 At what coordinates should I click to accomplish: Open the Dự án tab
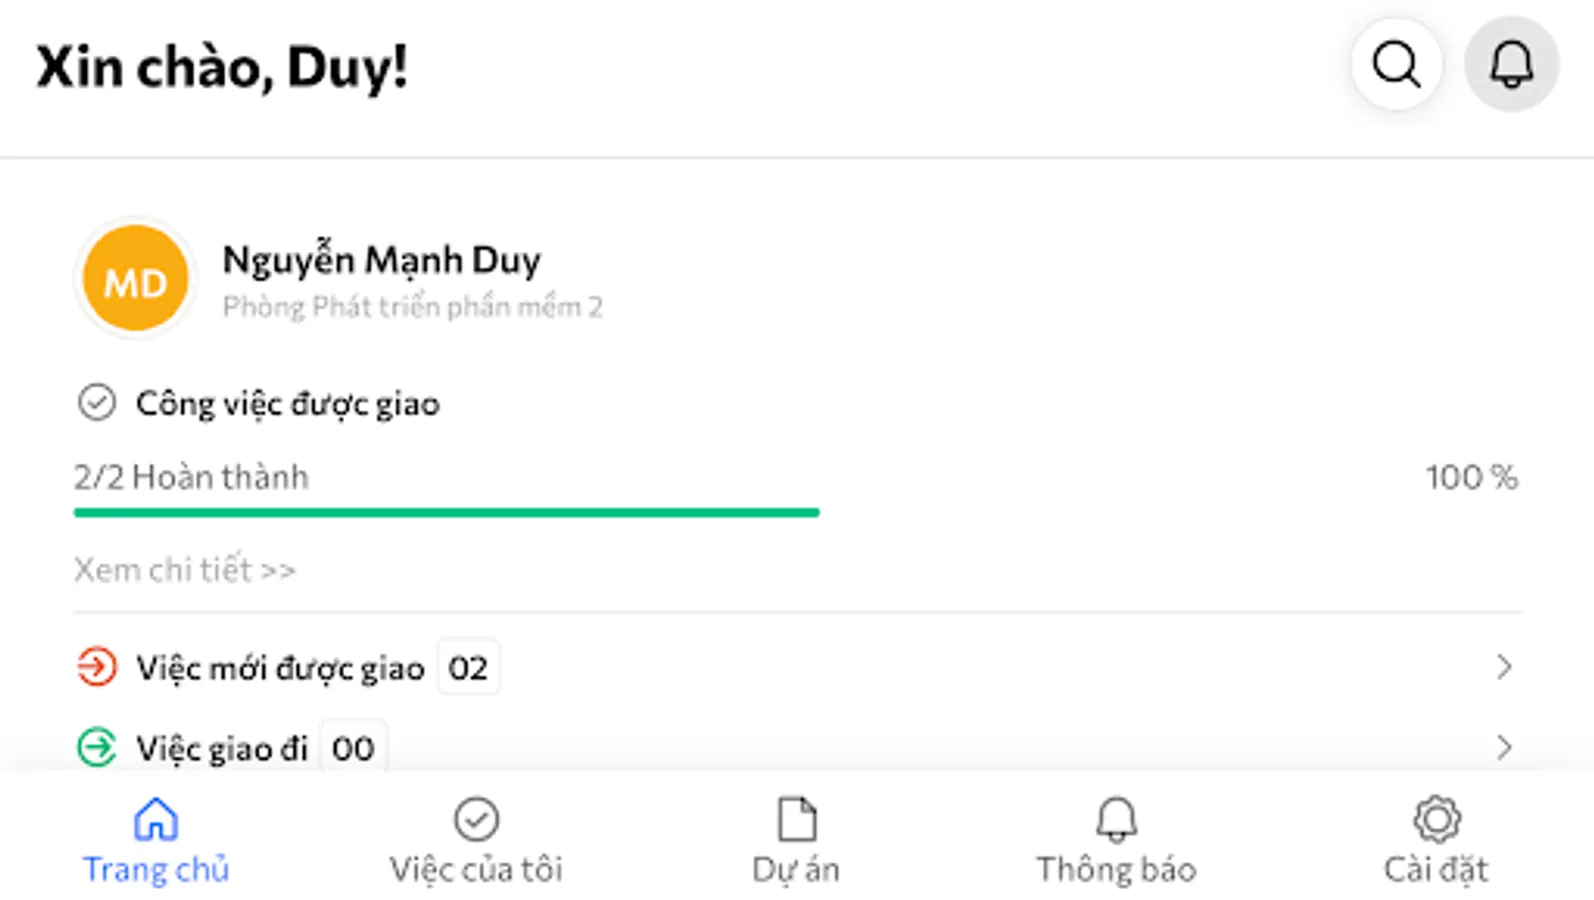point(796,842)
